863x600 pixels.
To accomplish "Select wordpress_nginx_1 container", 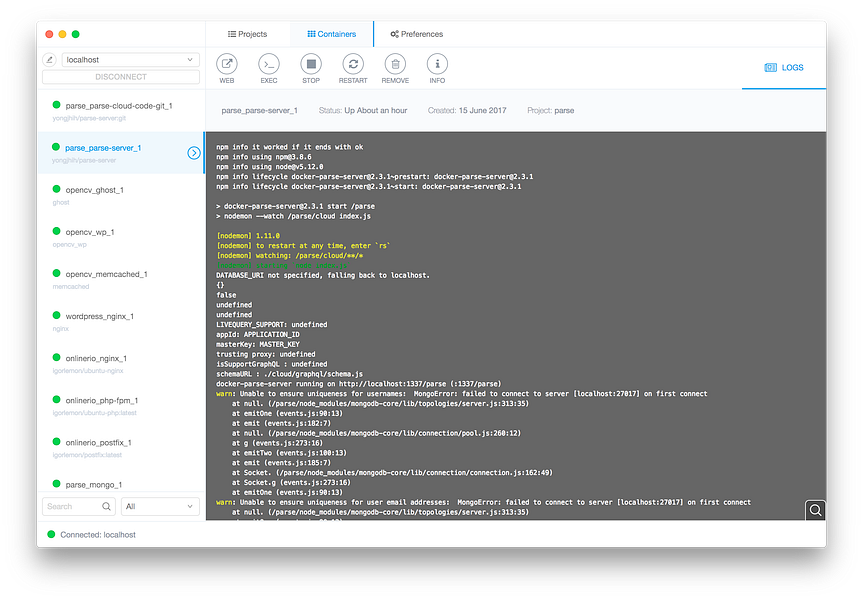I will 121,321.
